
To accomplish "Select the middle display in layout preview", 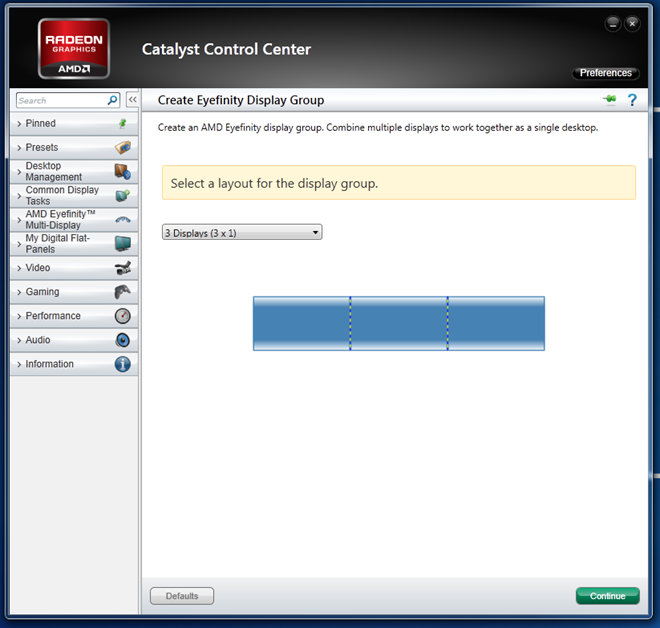I will pyautogui.click(x=399, y=323).
